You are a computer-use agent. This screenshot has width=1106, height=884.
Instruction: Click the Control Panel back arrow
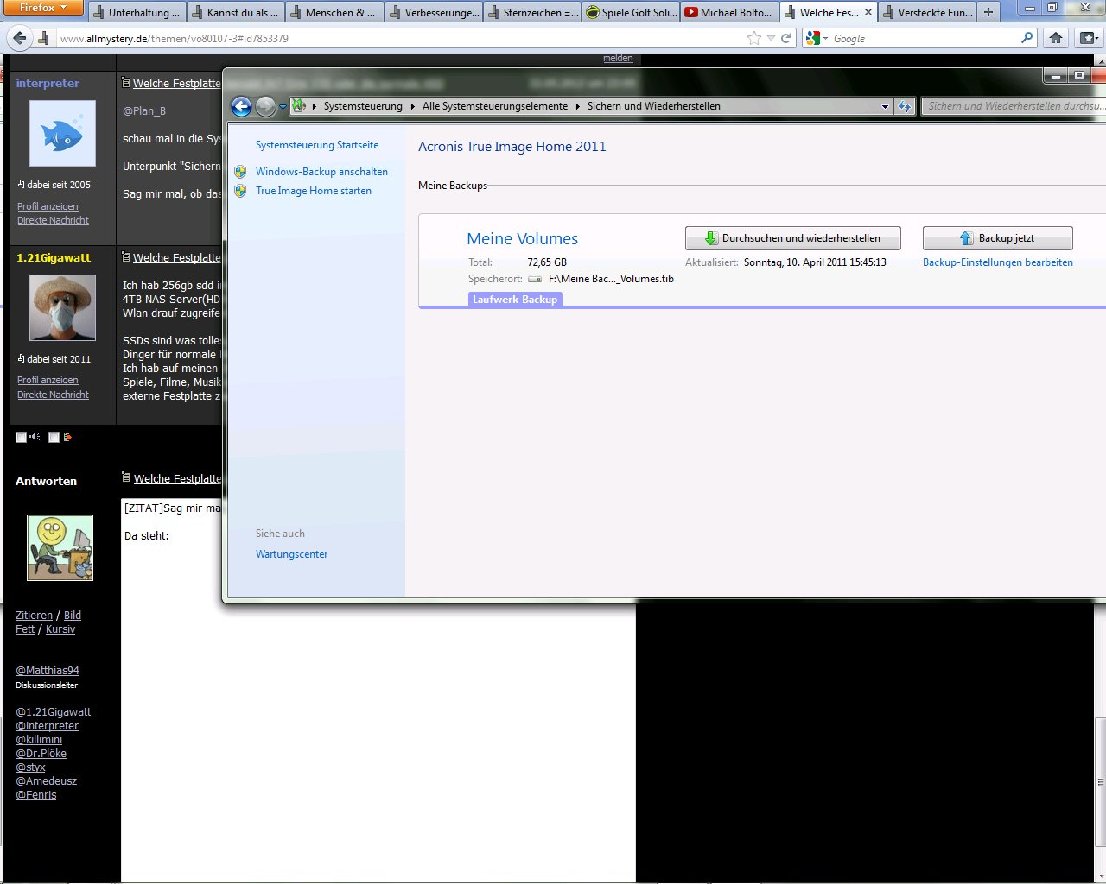coord(241,107)
